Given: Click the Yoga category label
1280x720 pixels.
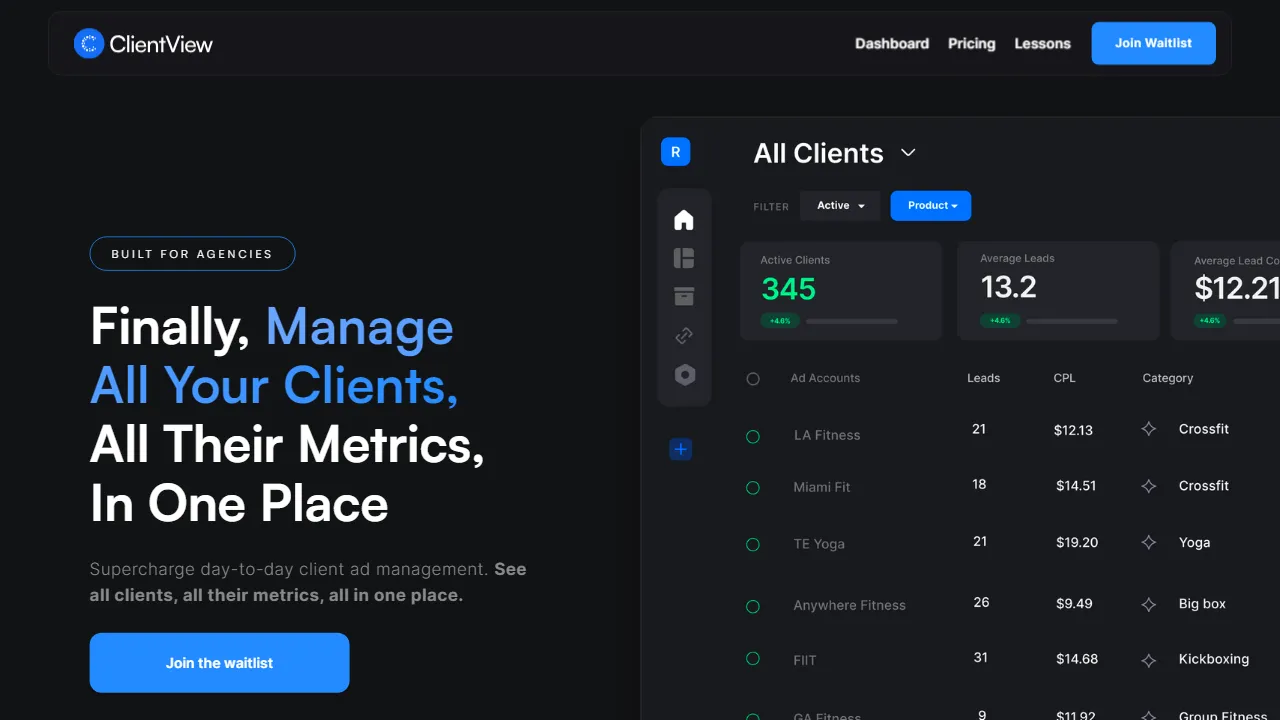Looking at the screenshot, I should [1194, 543].
